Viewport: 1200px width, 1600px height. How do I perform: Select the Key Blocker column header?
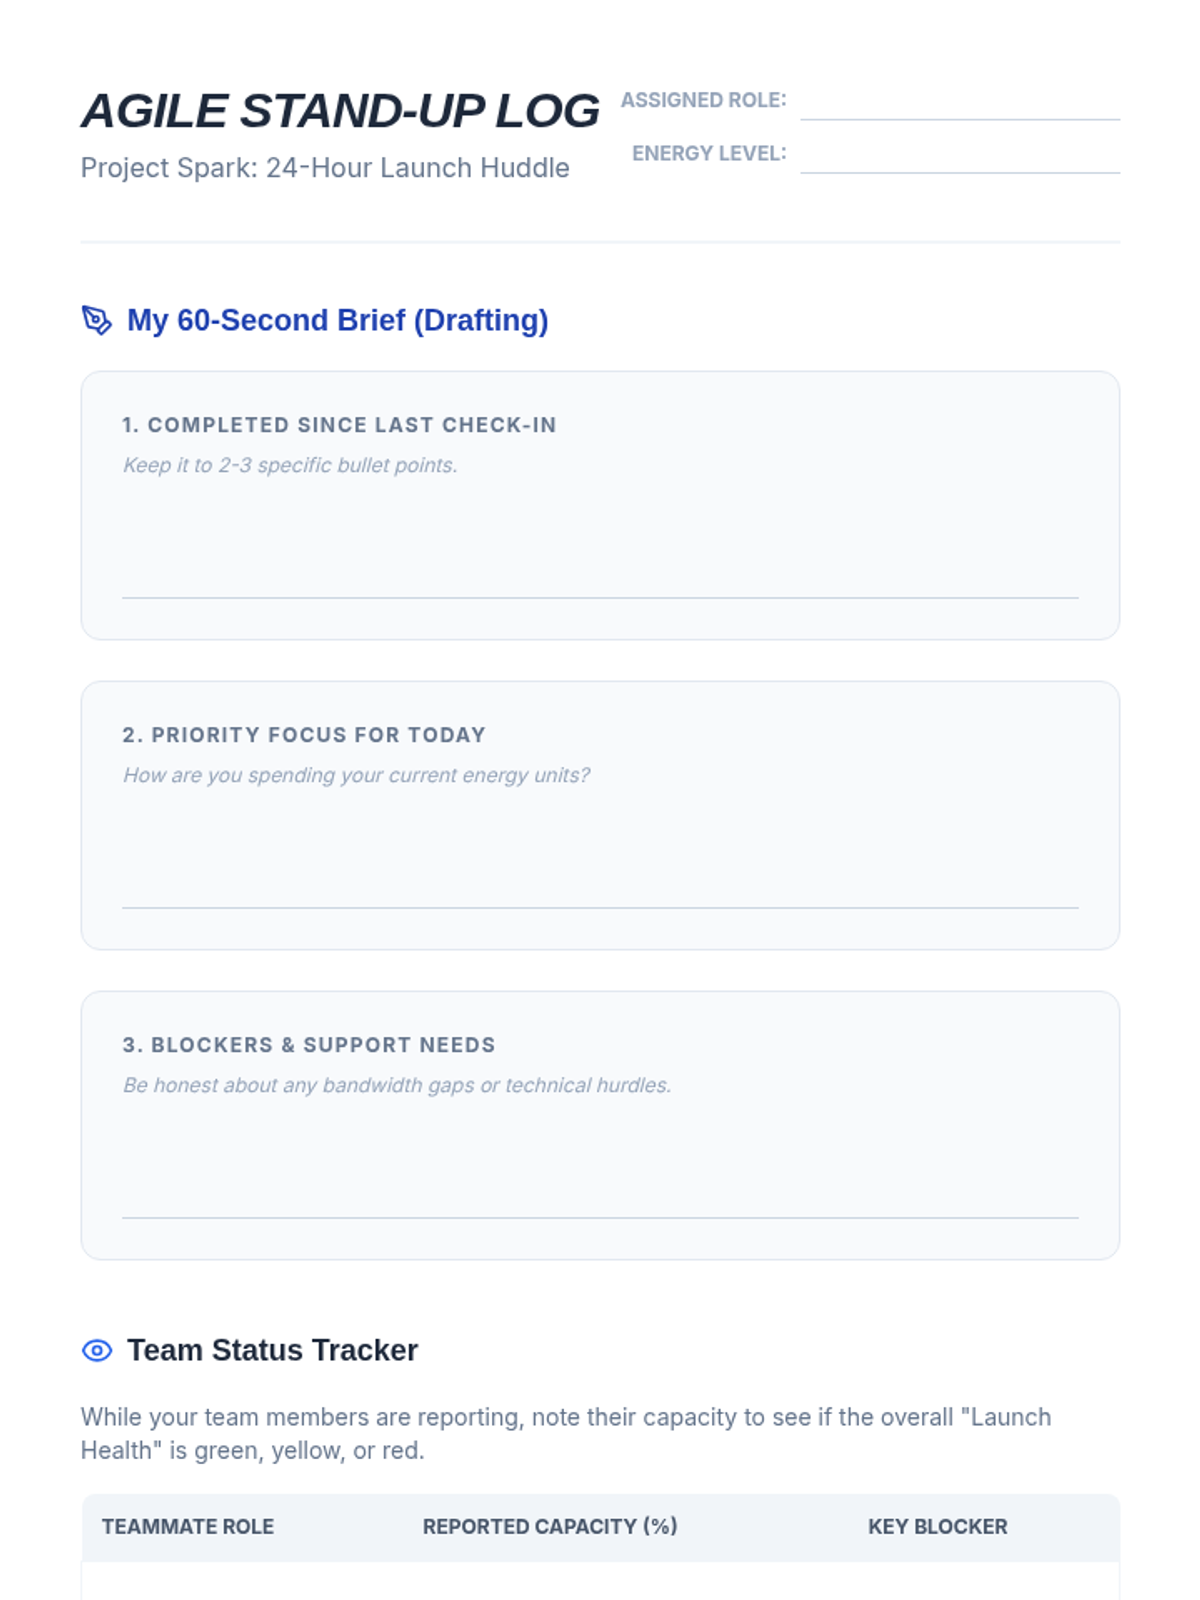point(938,1527)
